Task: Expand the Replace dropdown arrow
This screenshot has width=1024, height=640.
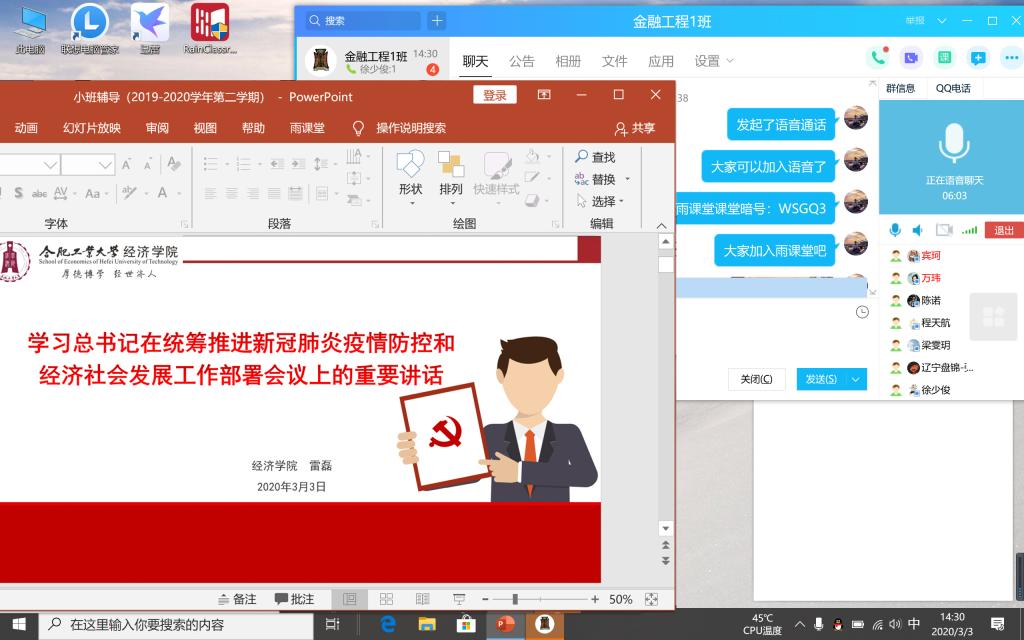Action: (x=628, y=179)
